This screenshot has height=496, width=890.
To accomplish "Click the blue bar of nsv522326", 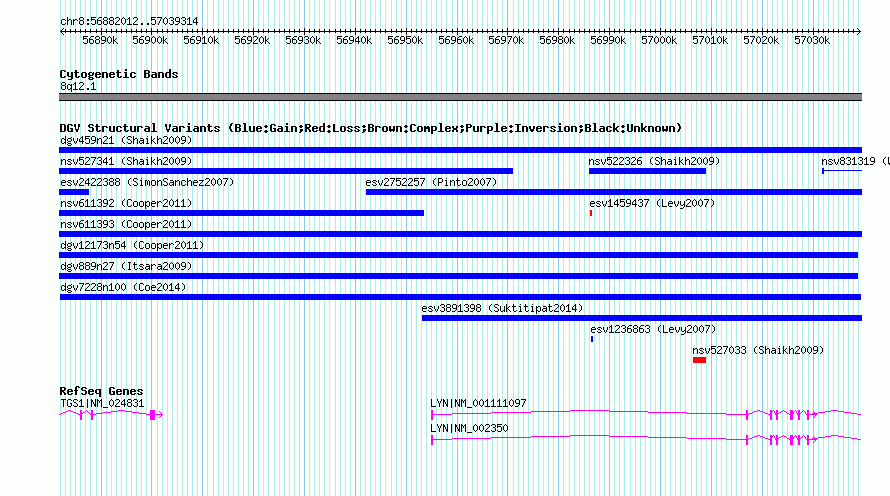I will (648, 171).
